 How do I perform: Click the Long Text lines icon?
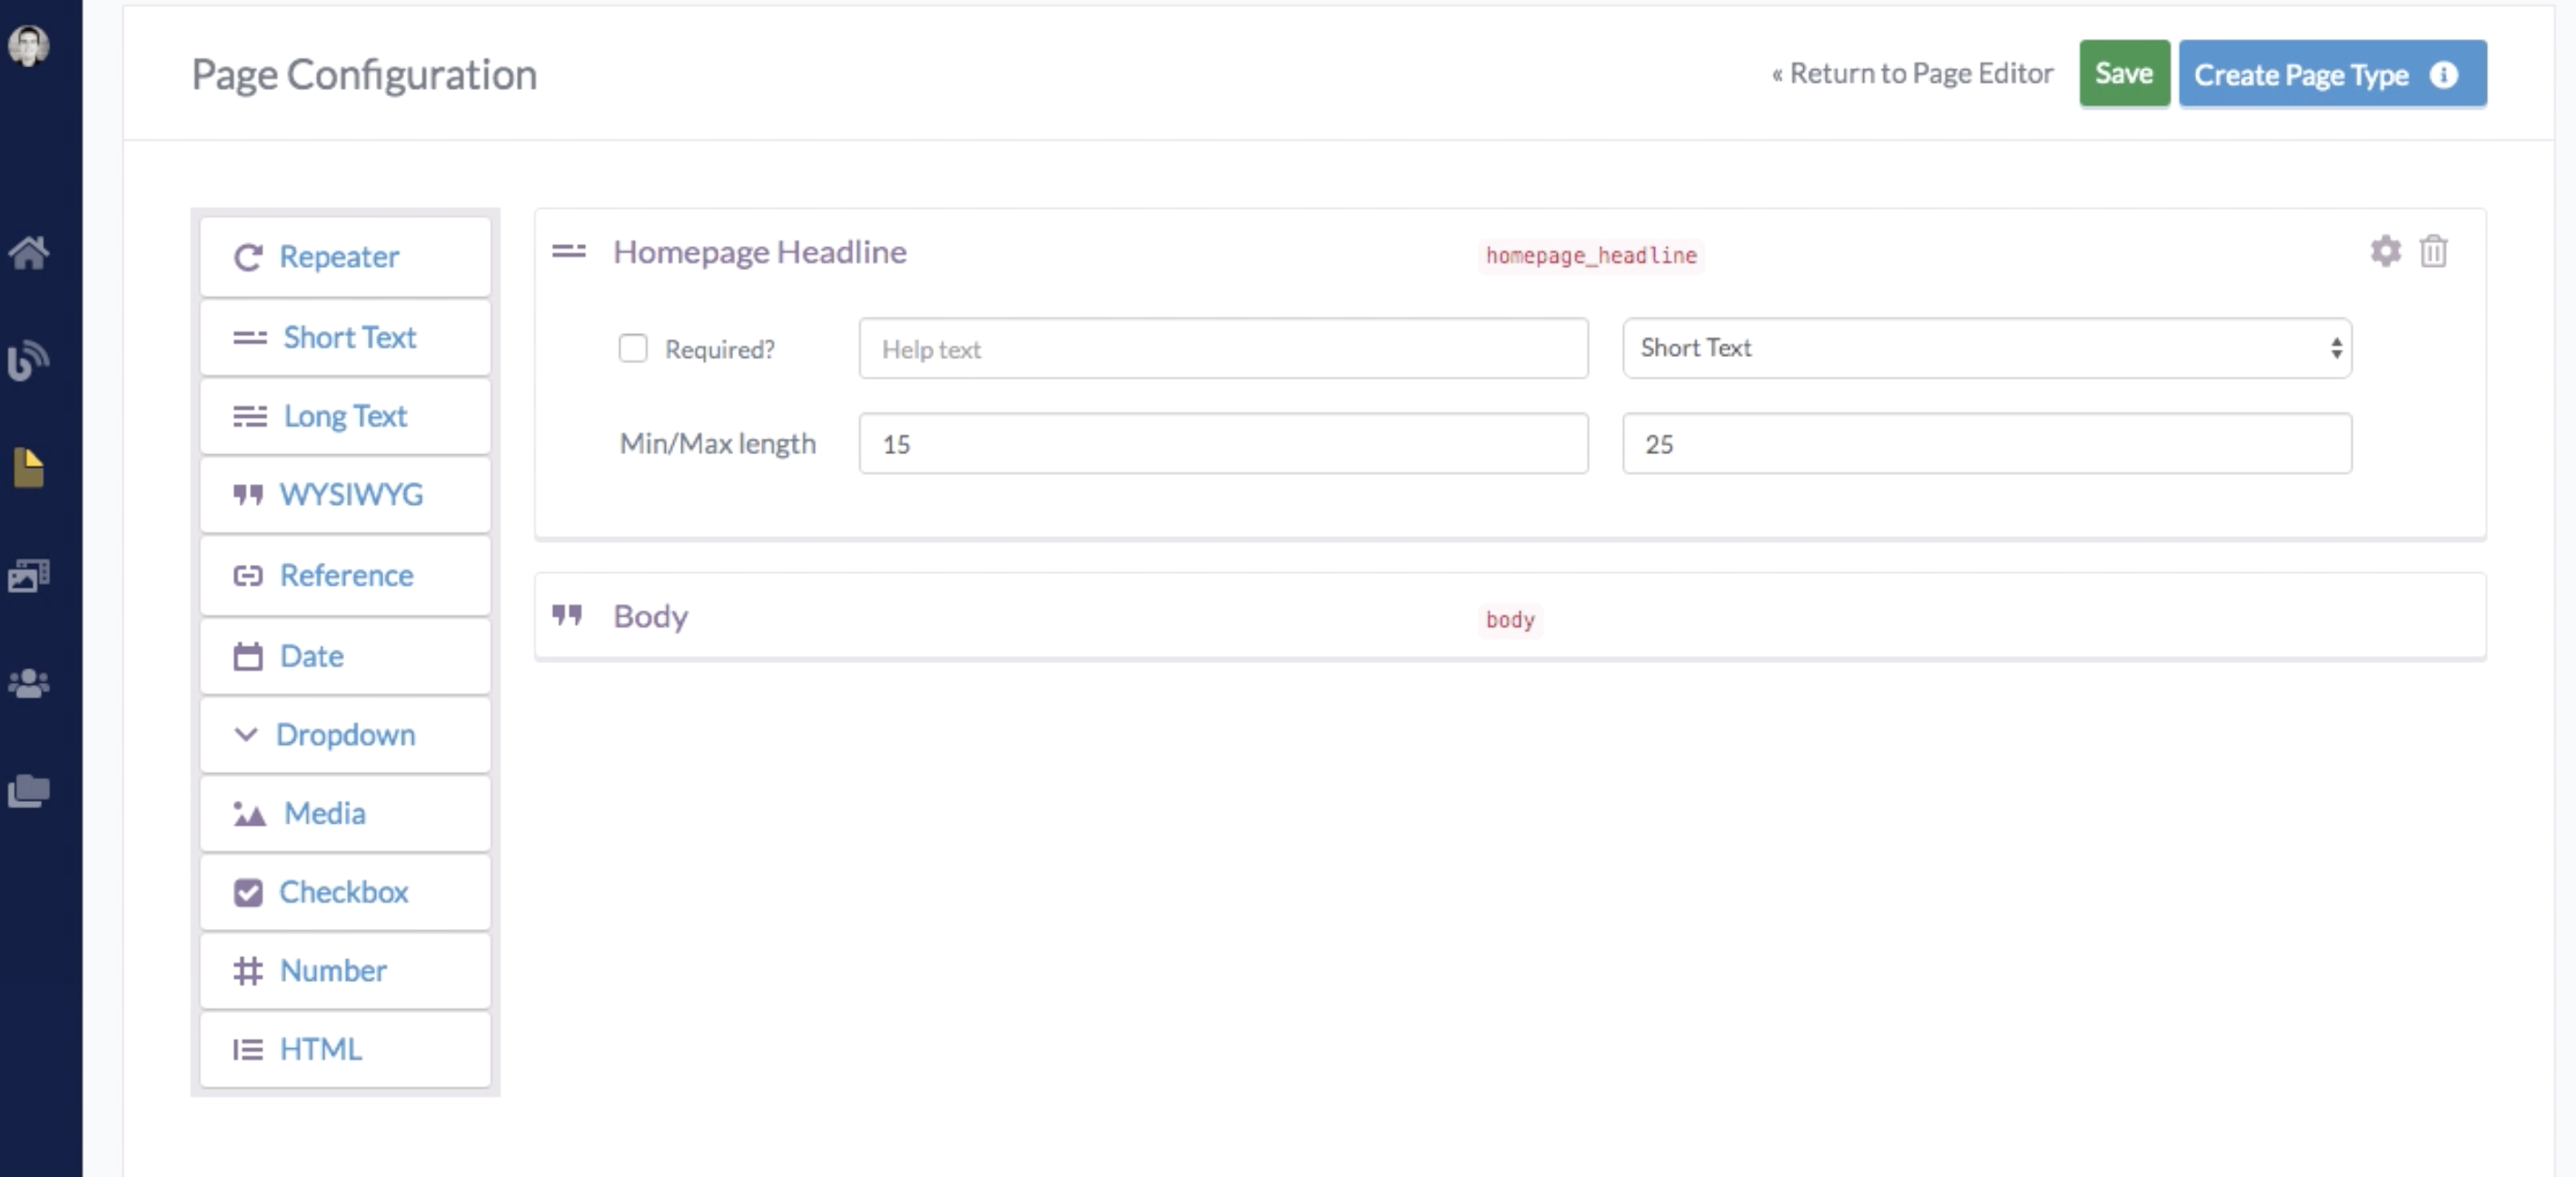250,416
